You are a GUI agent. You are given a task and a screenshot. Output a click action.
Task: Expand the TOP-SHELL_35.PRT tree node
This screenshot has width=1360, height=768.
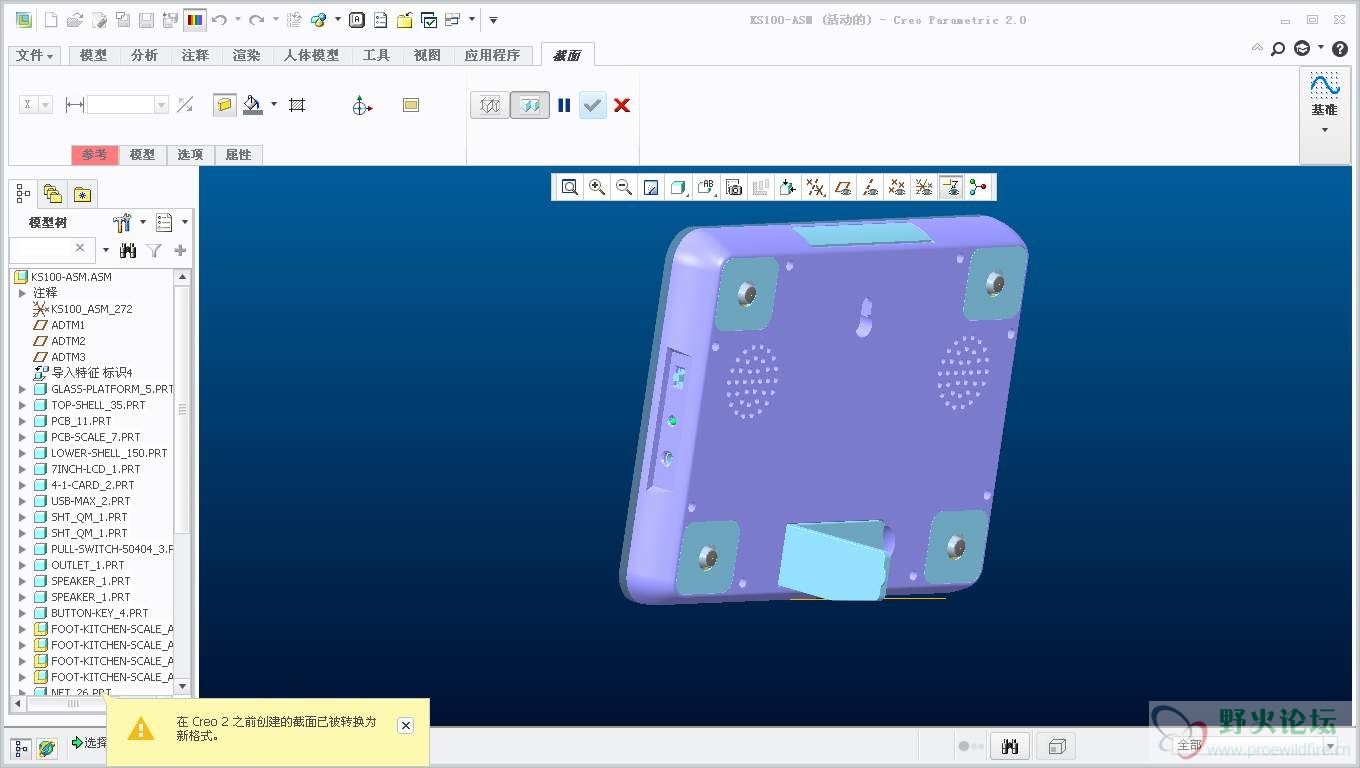click(x=23, y=405)
